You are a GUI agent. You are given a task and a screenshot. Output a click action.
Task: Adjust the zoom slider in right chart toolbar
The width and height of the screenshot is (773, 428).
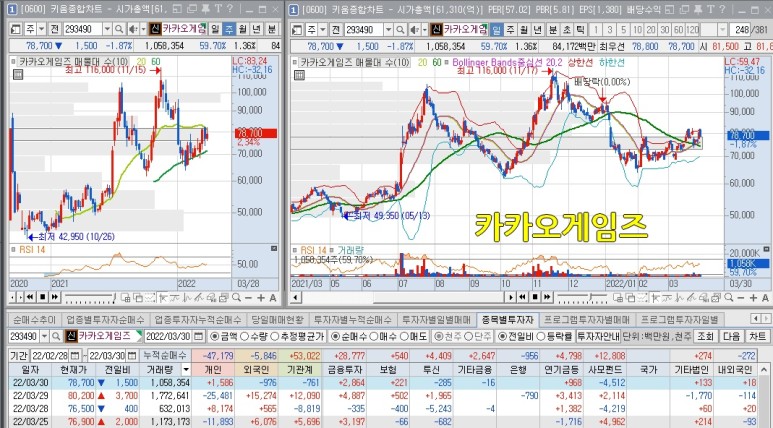pos(582,297)
